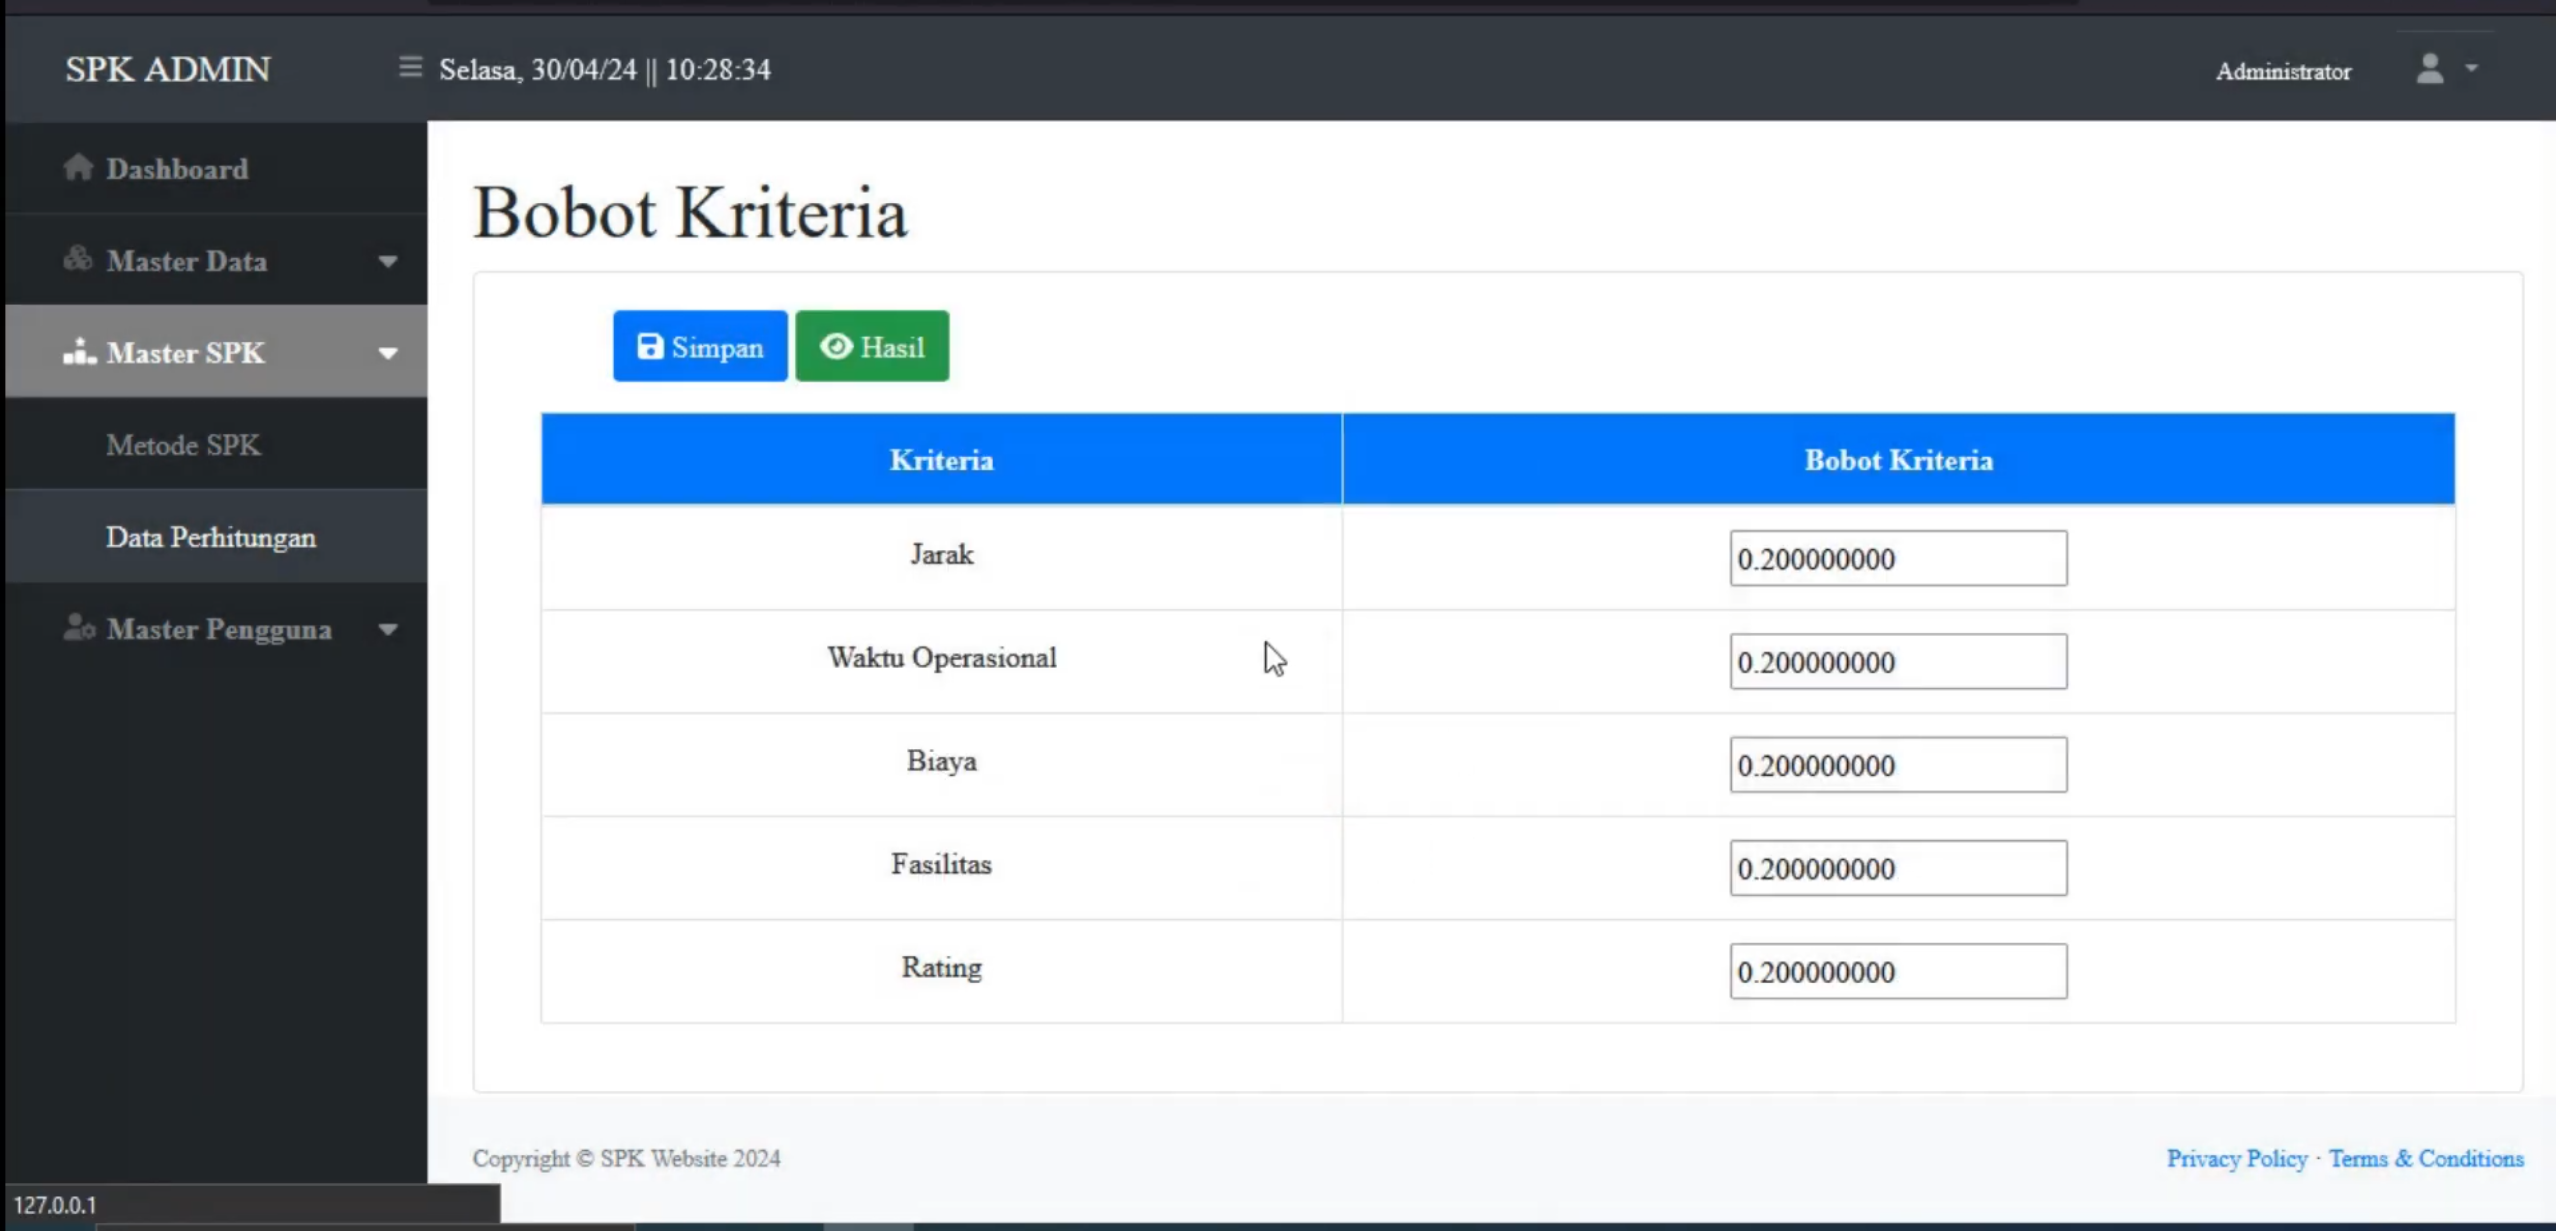Click the Master Pengguna users icon
The height and width of the screenshot is (1231, 2556).
click(79, 627)
